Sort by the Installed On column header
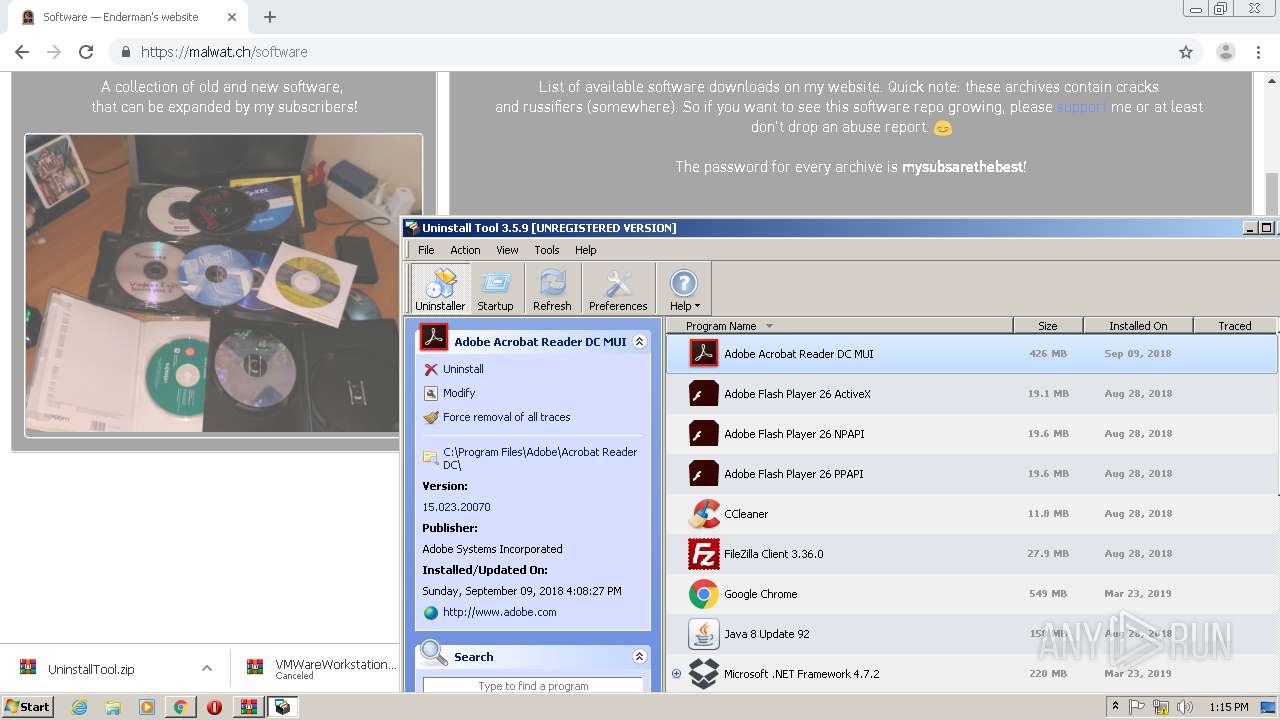1280x720 pixels. click(x=1138, y=326)
